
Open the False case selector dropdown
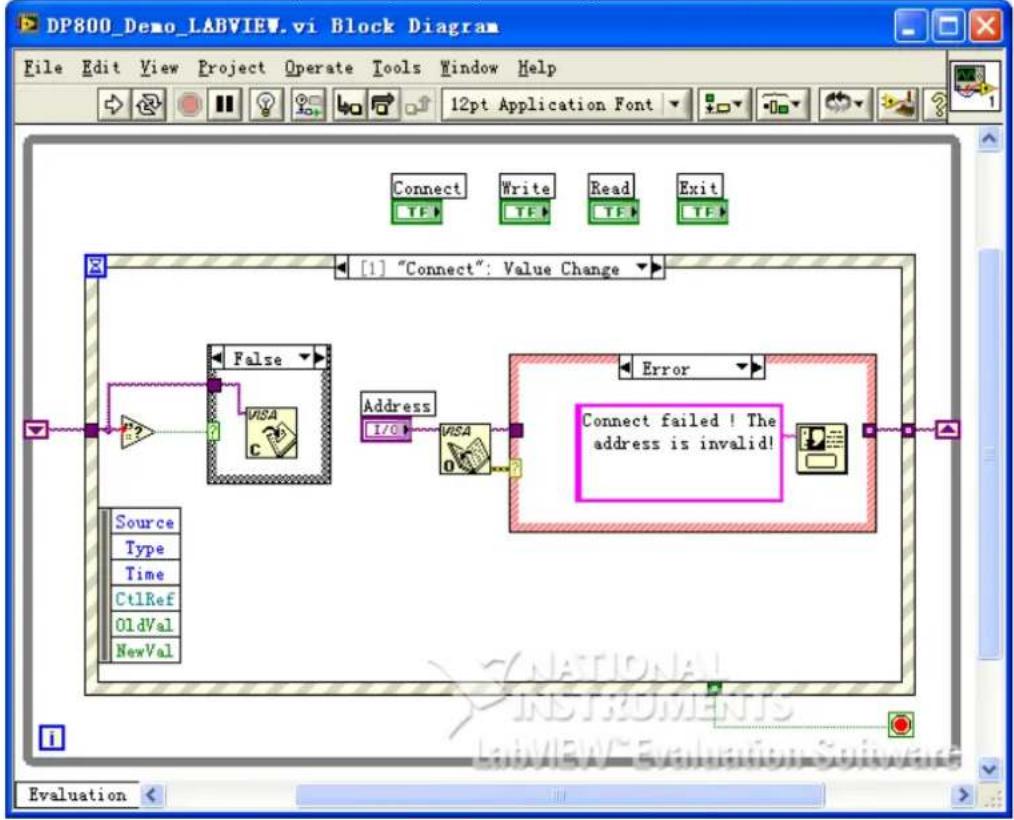pos(304,358)
